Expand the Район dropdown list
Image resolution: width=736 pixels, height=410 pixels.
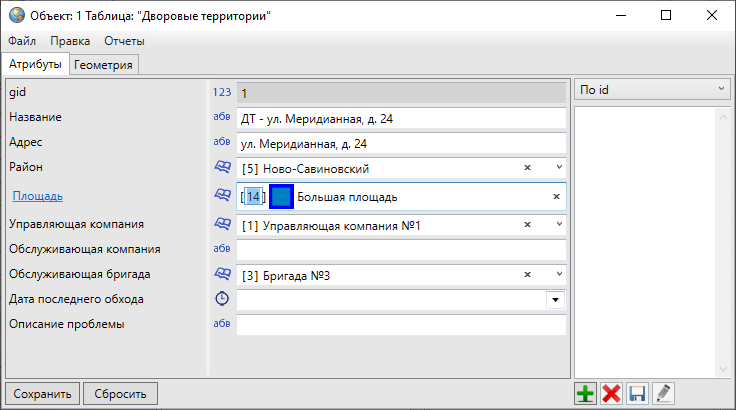[x=558, y=169]
